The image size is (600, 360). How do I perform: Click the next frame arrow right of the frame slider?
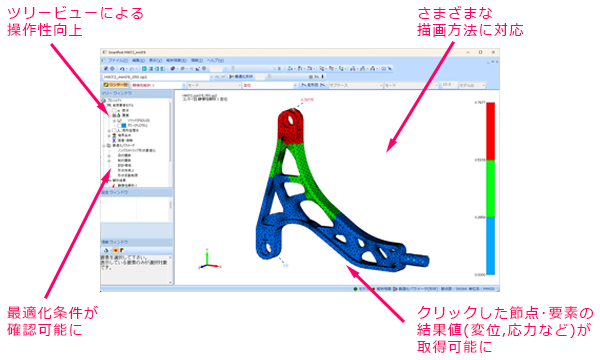[x=274, y=68]
